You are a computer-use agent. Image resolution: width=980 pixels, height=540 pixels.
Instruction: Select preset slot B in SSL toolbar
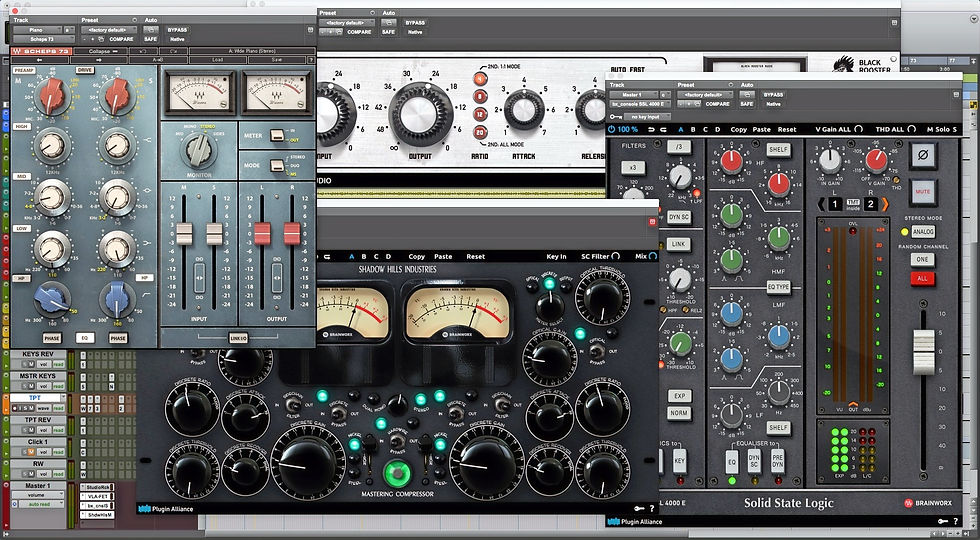click(x=694, y=129)
